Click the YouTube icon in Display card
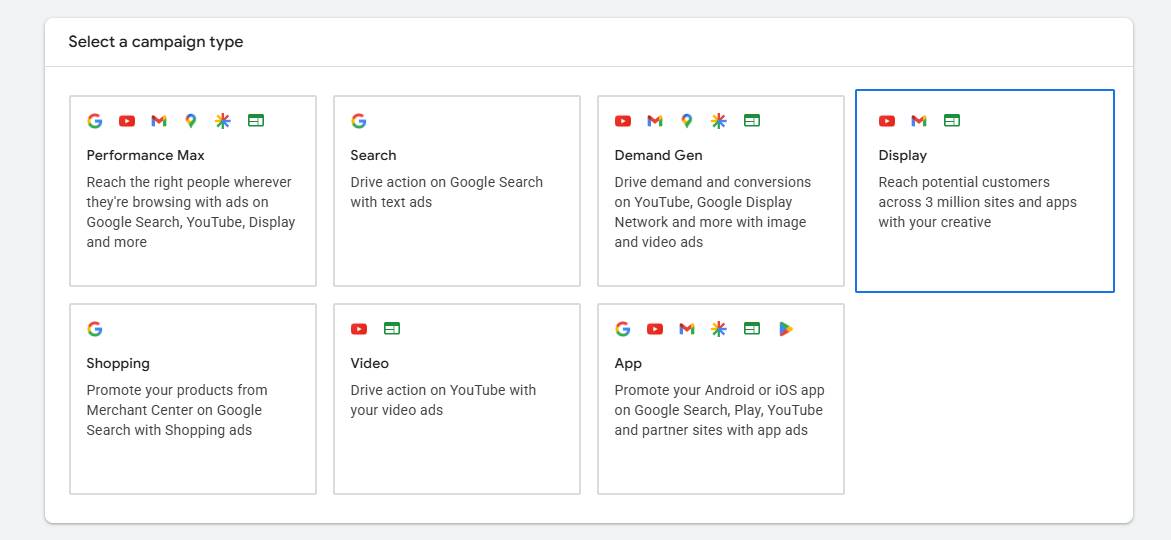Image resolution: width=1171 pixels, height=540 pixels. click(887, 121)
